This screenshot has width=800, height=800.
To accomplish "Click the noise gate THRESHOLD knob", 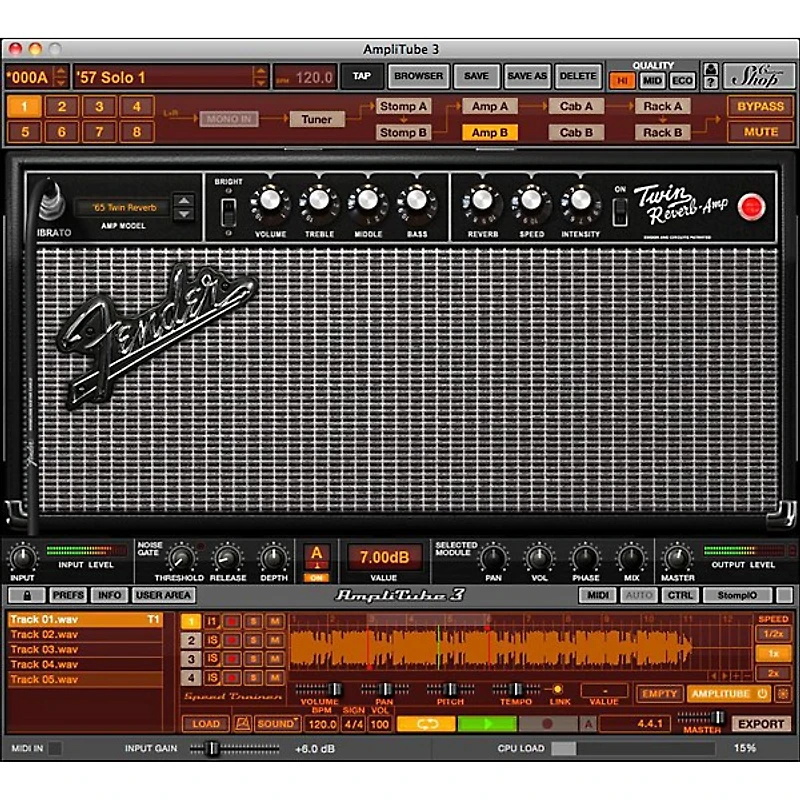I will pos(181,559).
